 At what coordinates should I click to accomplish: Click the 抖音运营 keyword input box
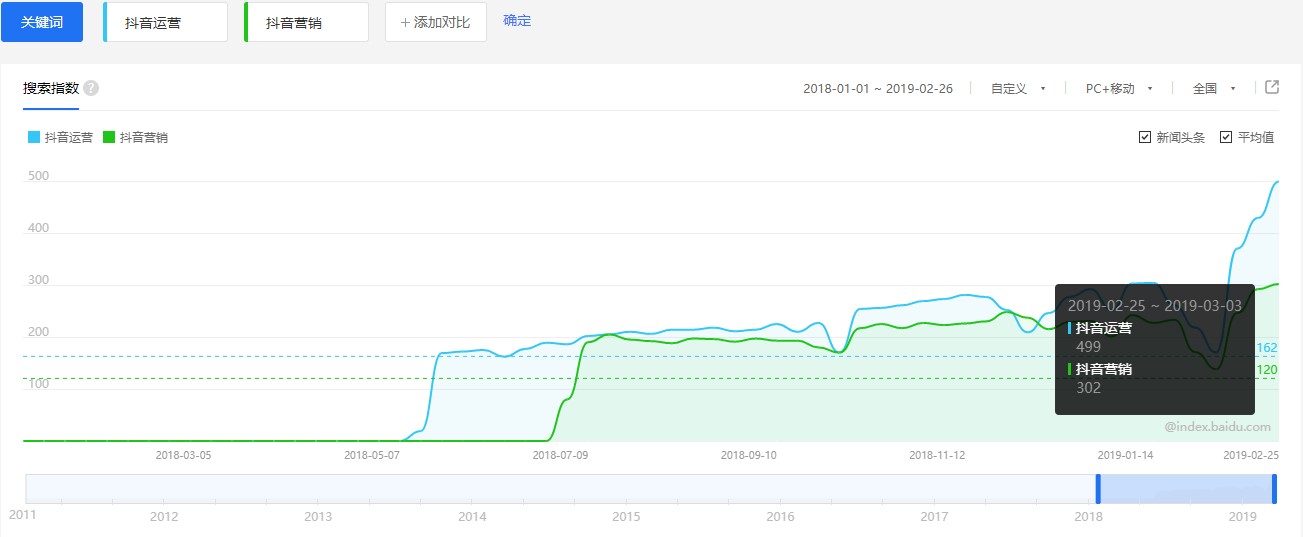[x=165, y=22]
